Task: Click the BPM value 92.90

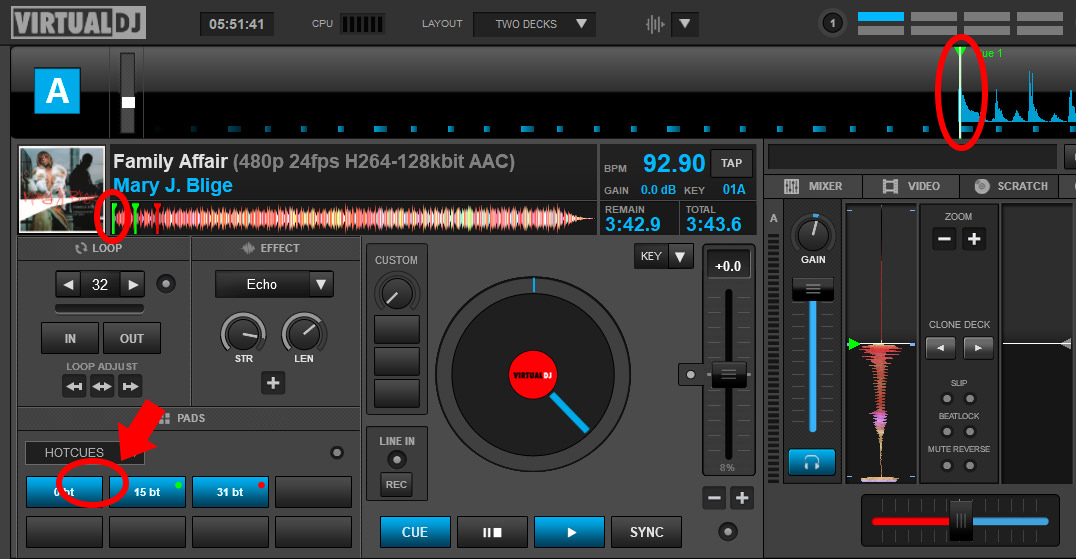Action: pos(674,163)
